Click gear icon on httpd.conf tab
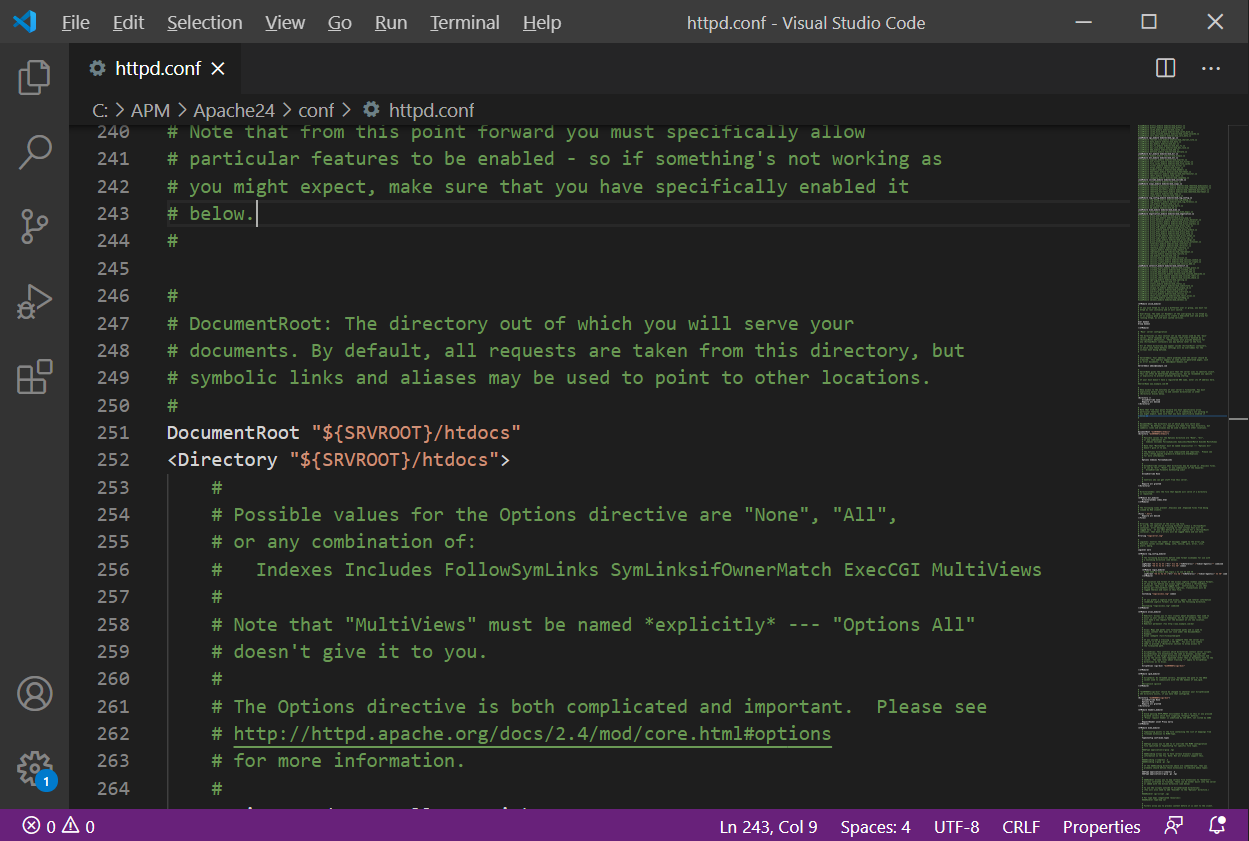1249x841 pixels. [97, 68]
